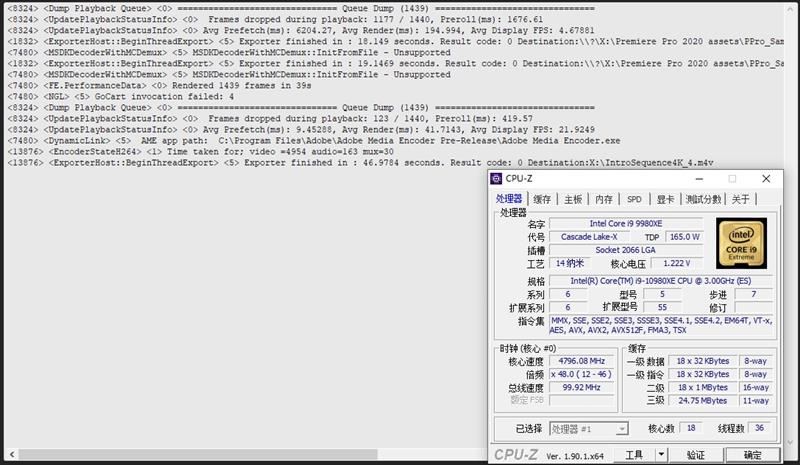Screen dimensions: 800x465
Task: Click the 验证 button
Action: point(695,455)
